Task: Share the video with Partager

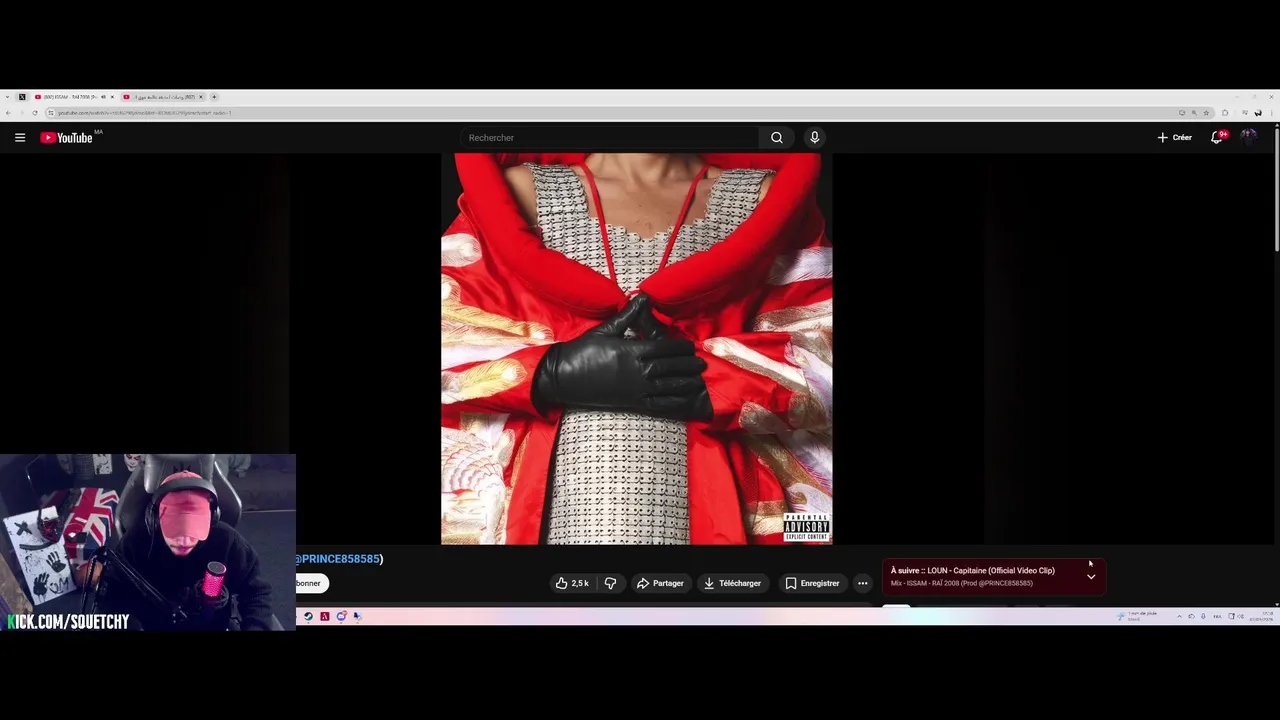Action: click(660, 583)
